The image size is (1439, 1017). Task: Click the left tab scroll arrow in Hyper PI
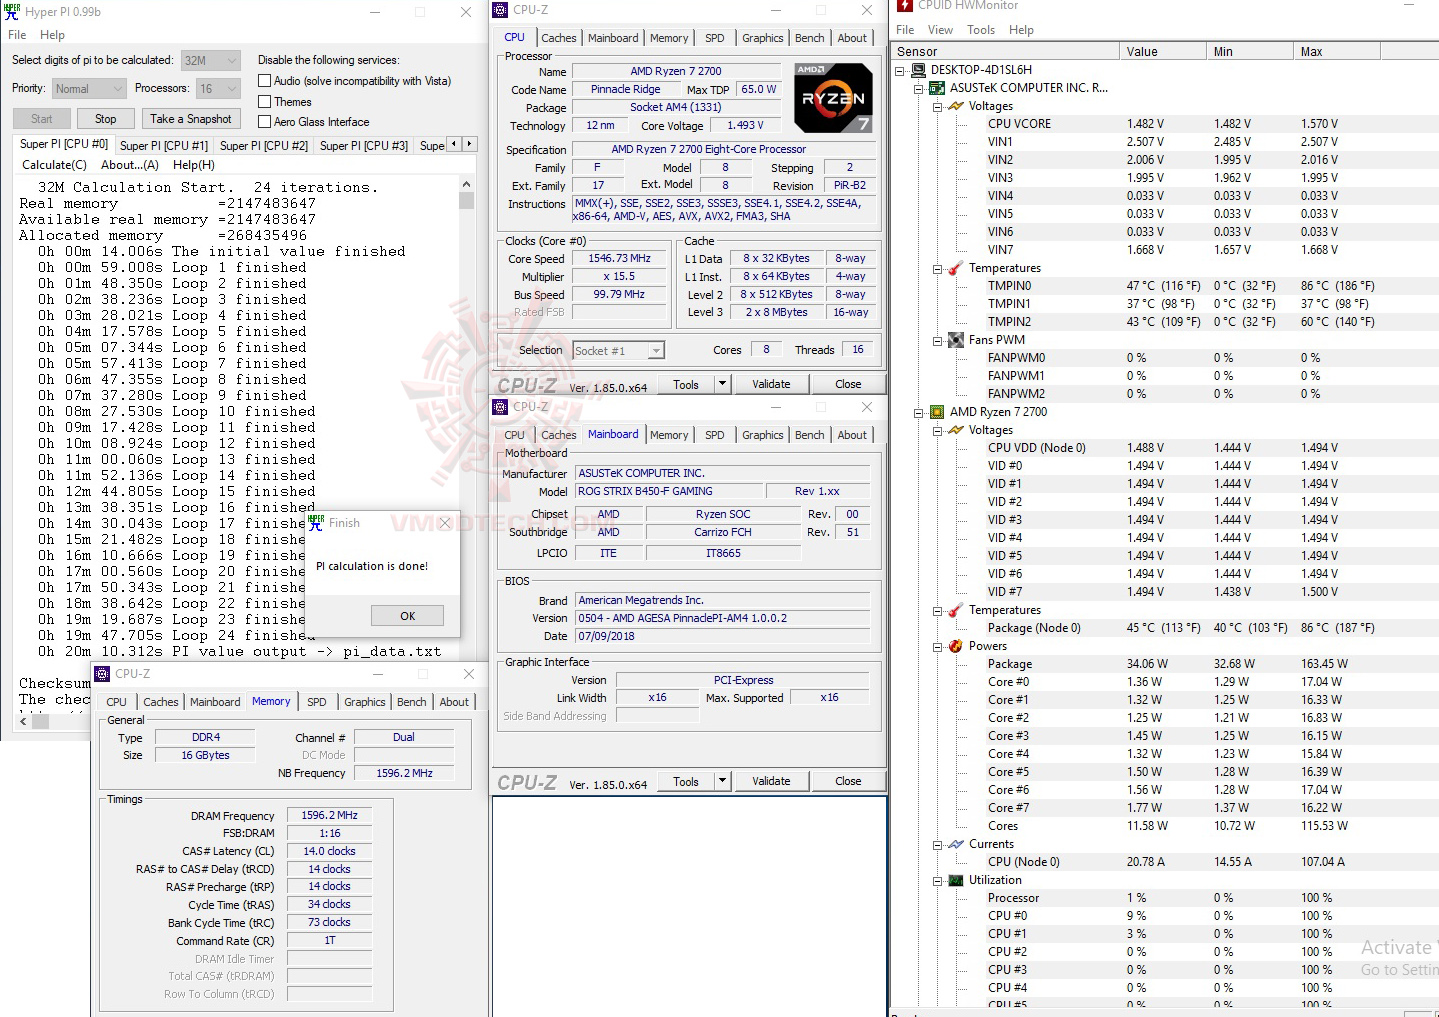(x=454, y=144)
